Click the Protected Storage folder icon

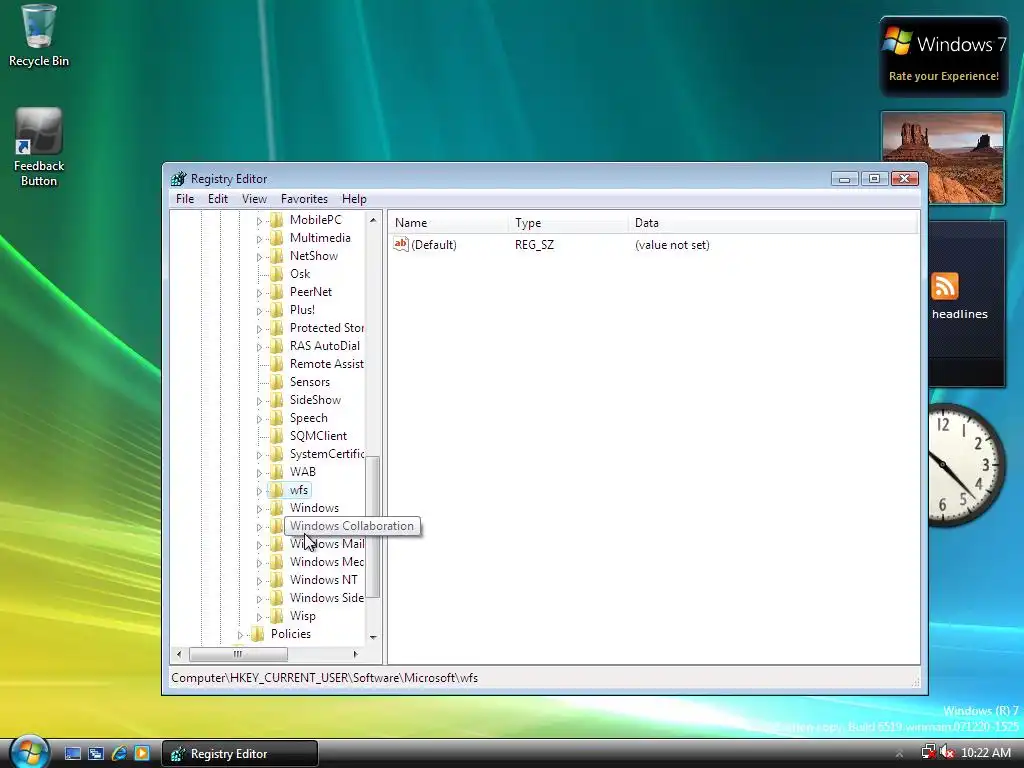277,327
